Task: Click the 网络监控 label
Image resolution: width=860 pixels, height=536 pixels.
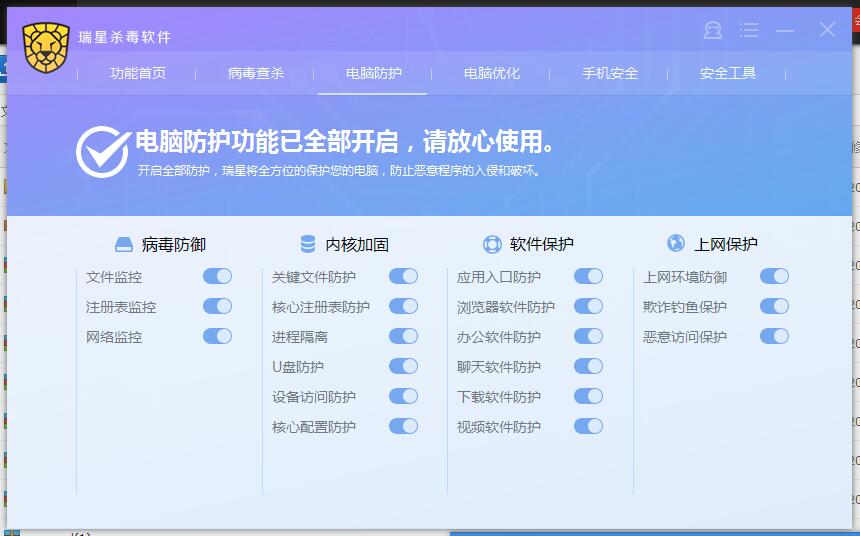Action: pyautogui.click(x=114, y=337)
